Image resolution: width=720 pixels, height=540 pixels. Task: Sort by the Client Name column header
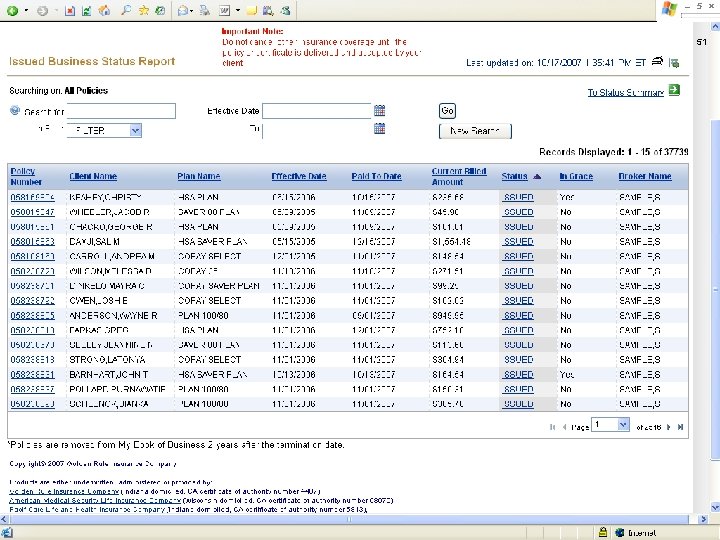tap(93, 176)
